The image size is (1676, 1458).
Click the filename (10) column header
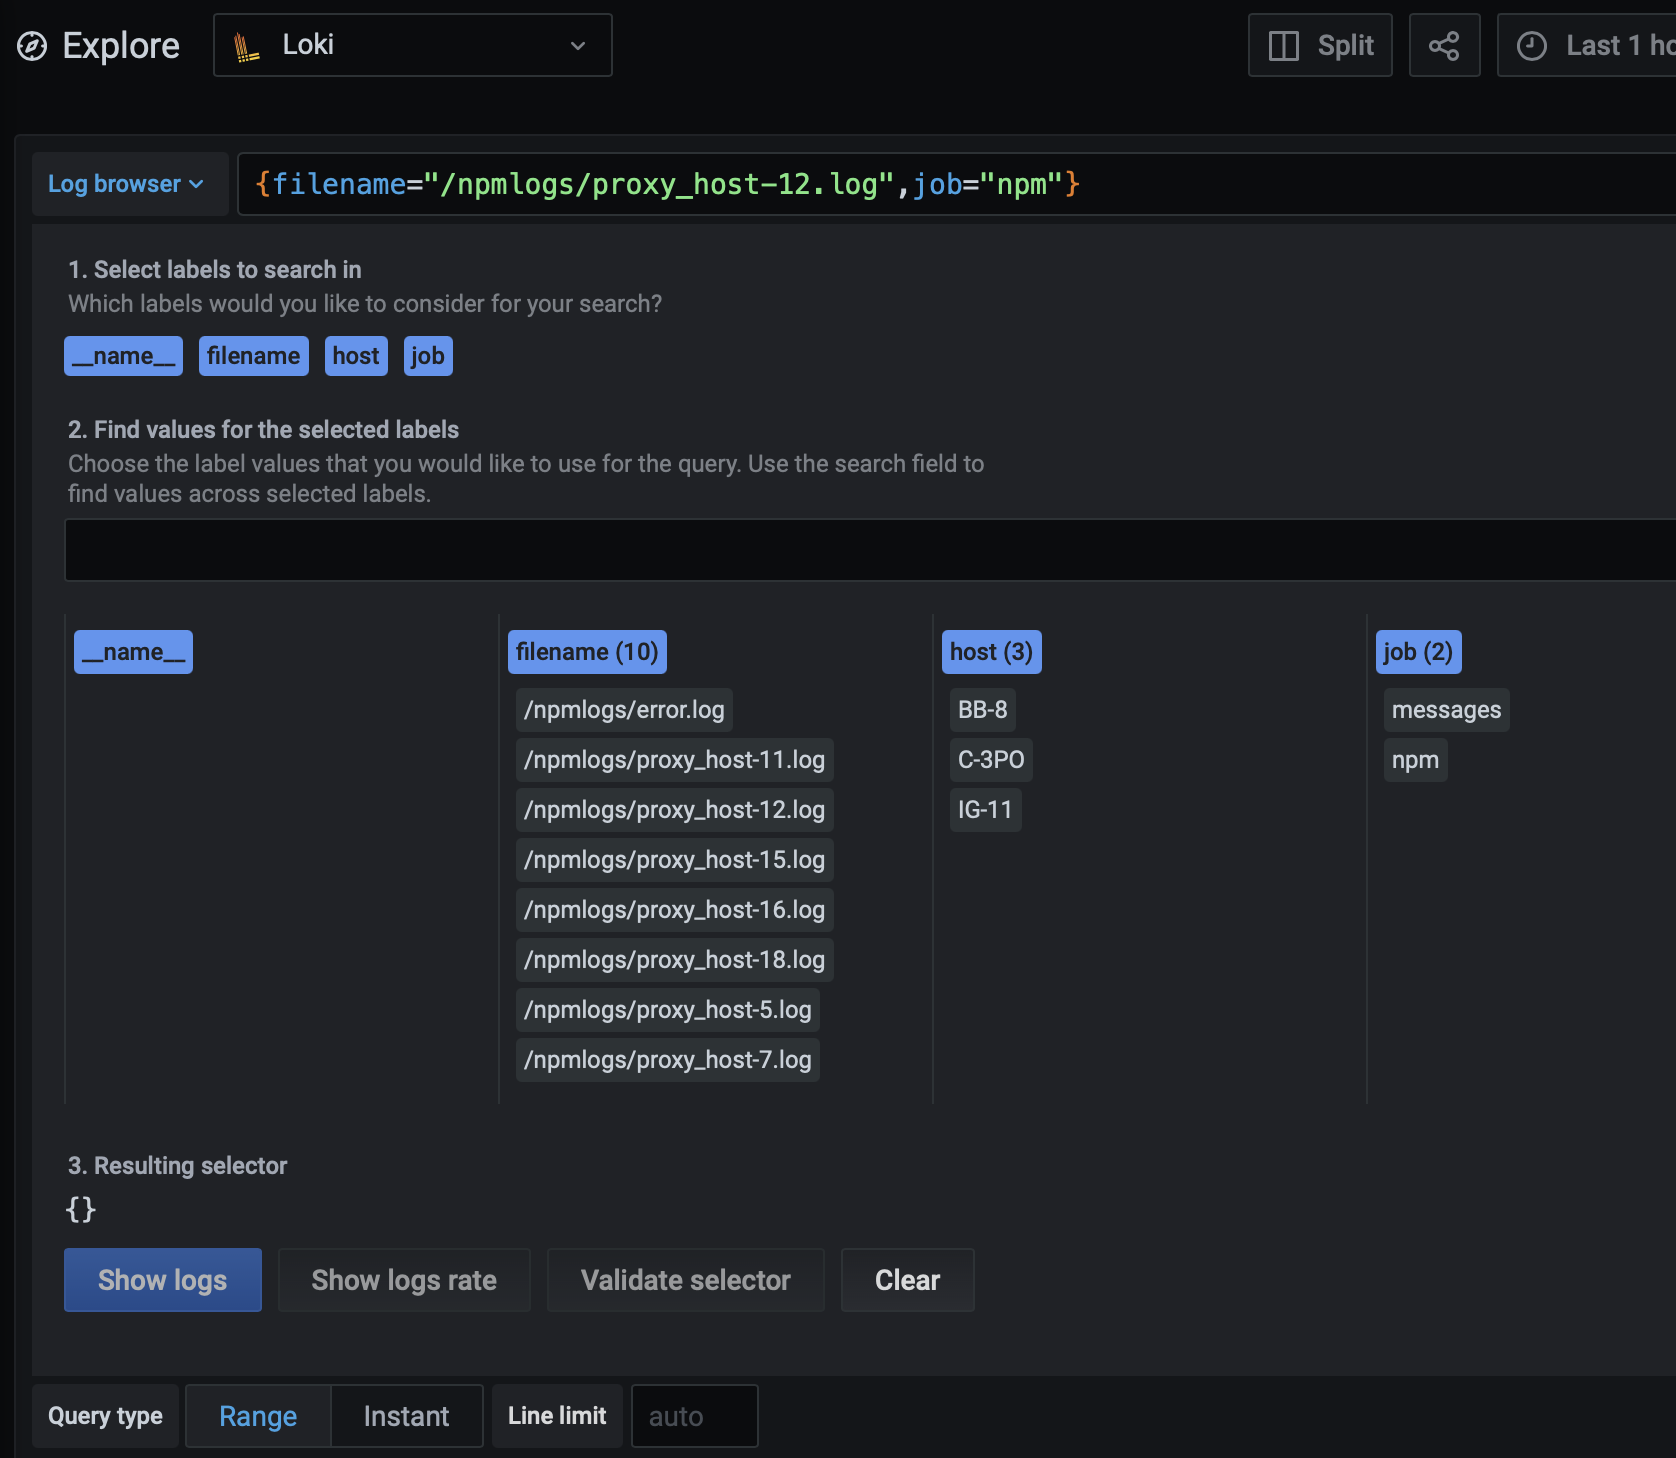587,652
